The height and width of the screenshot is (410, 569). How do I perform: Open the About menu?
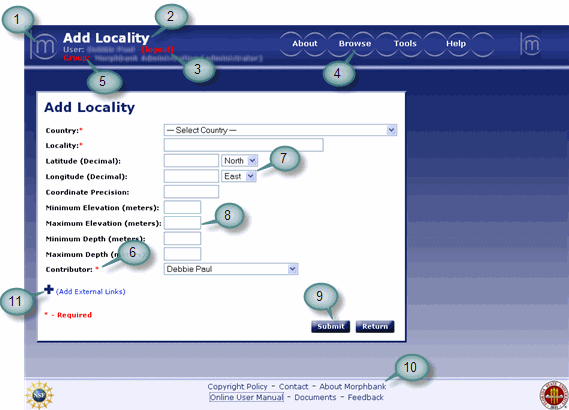pos(305,44)
